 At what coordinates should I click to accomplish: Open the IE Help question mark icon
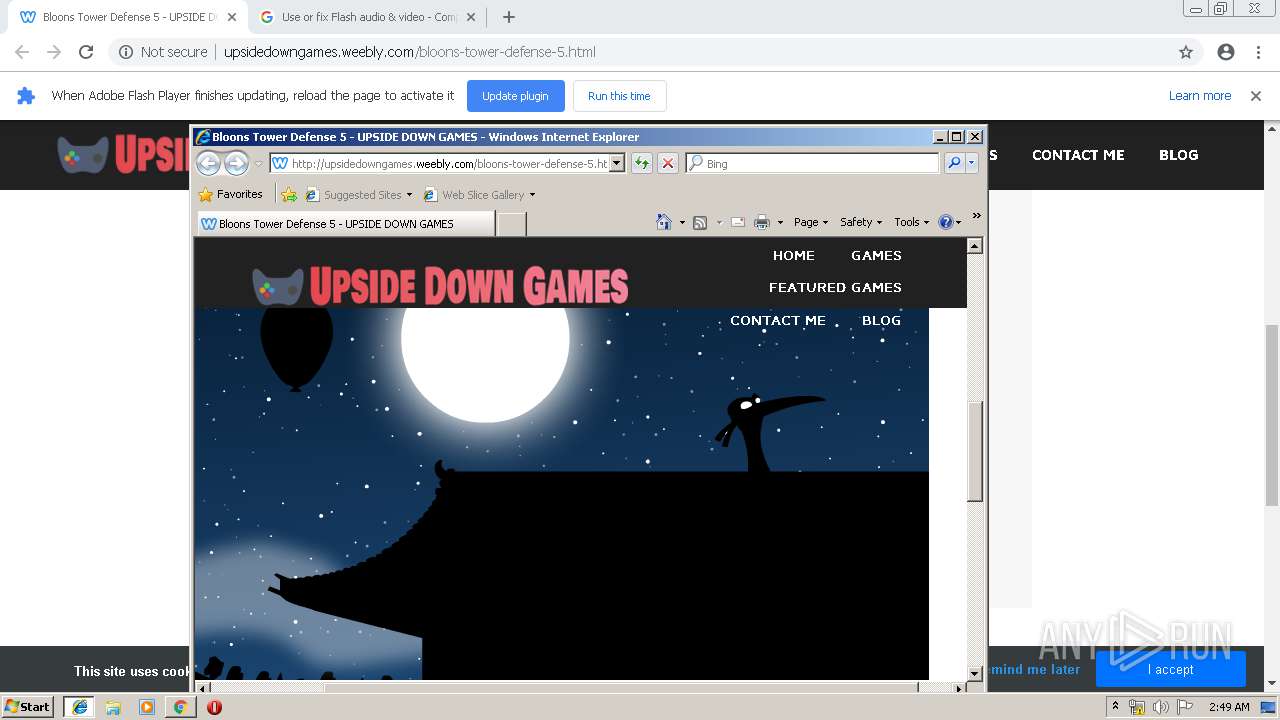point(946,222)
